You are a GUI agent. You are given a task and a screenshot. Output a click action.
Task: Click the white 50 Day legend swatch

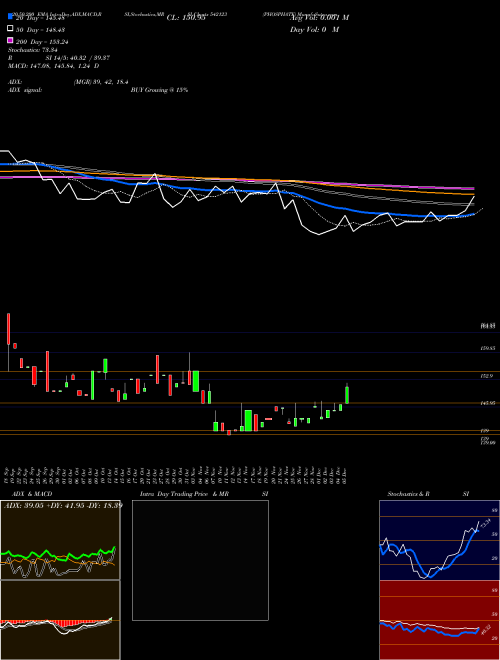[11, 29]
